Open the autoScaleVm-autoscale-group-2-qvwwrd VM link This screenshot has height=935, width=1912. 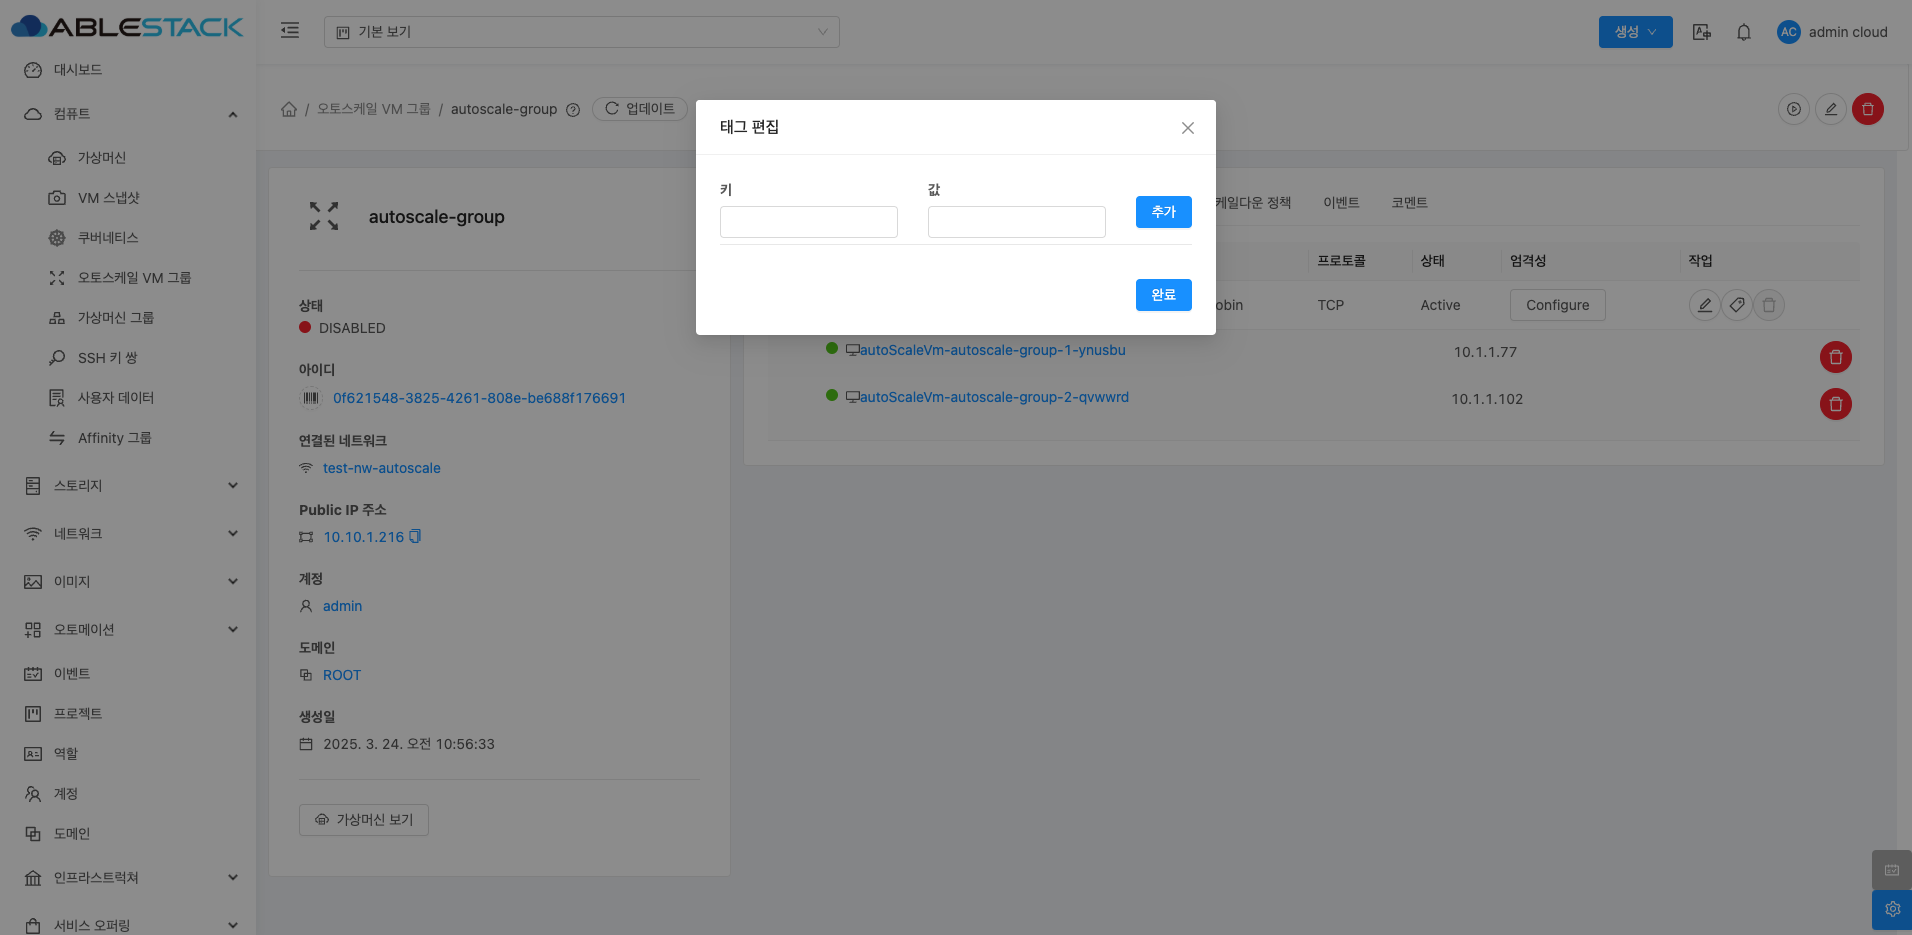pyautogui.click(x=994, y=397)
